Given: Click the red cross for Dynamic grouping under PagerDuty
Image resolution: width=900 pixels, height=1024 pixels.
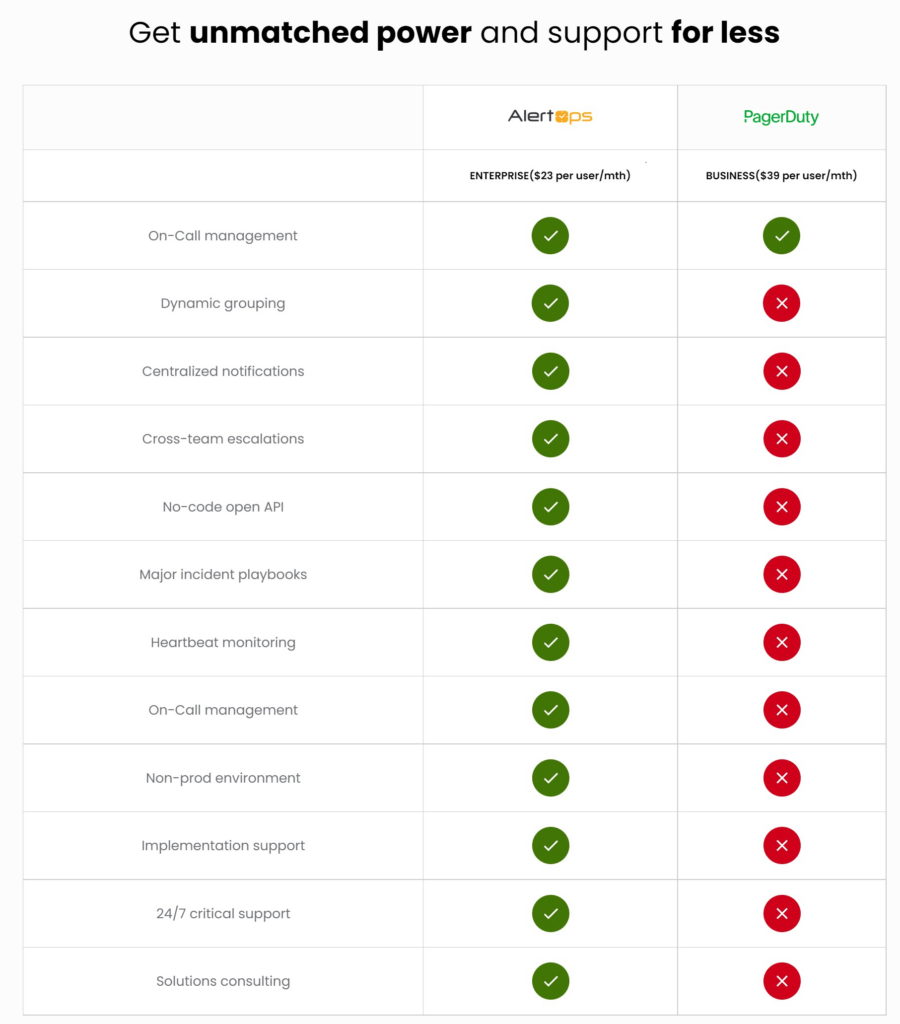Looking at the screenshot, I should (781, 303).
